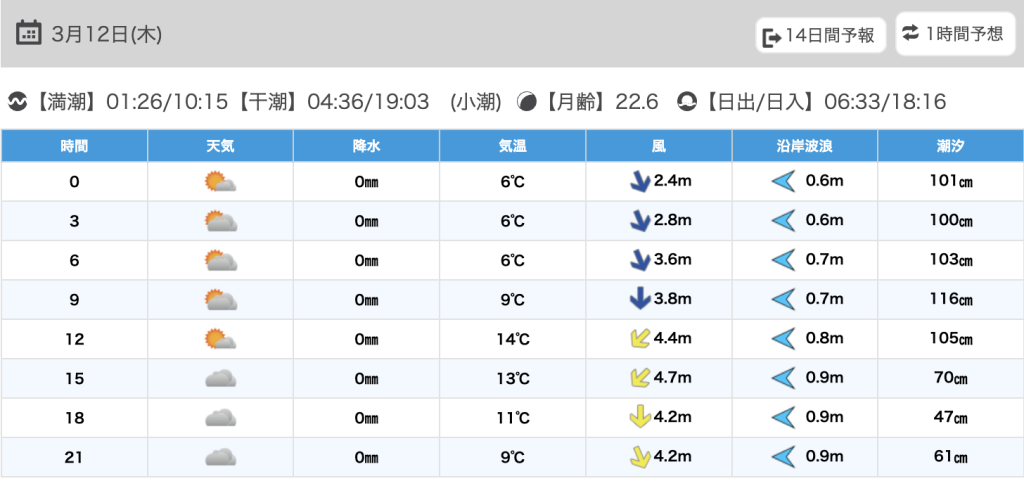Image resolution: width=1024 pixels, height=481 pixels.
Task: Click the partly sunny icon at hour 0
Action: coord(220,182)
